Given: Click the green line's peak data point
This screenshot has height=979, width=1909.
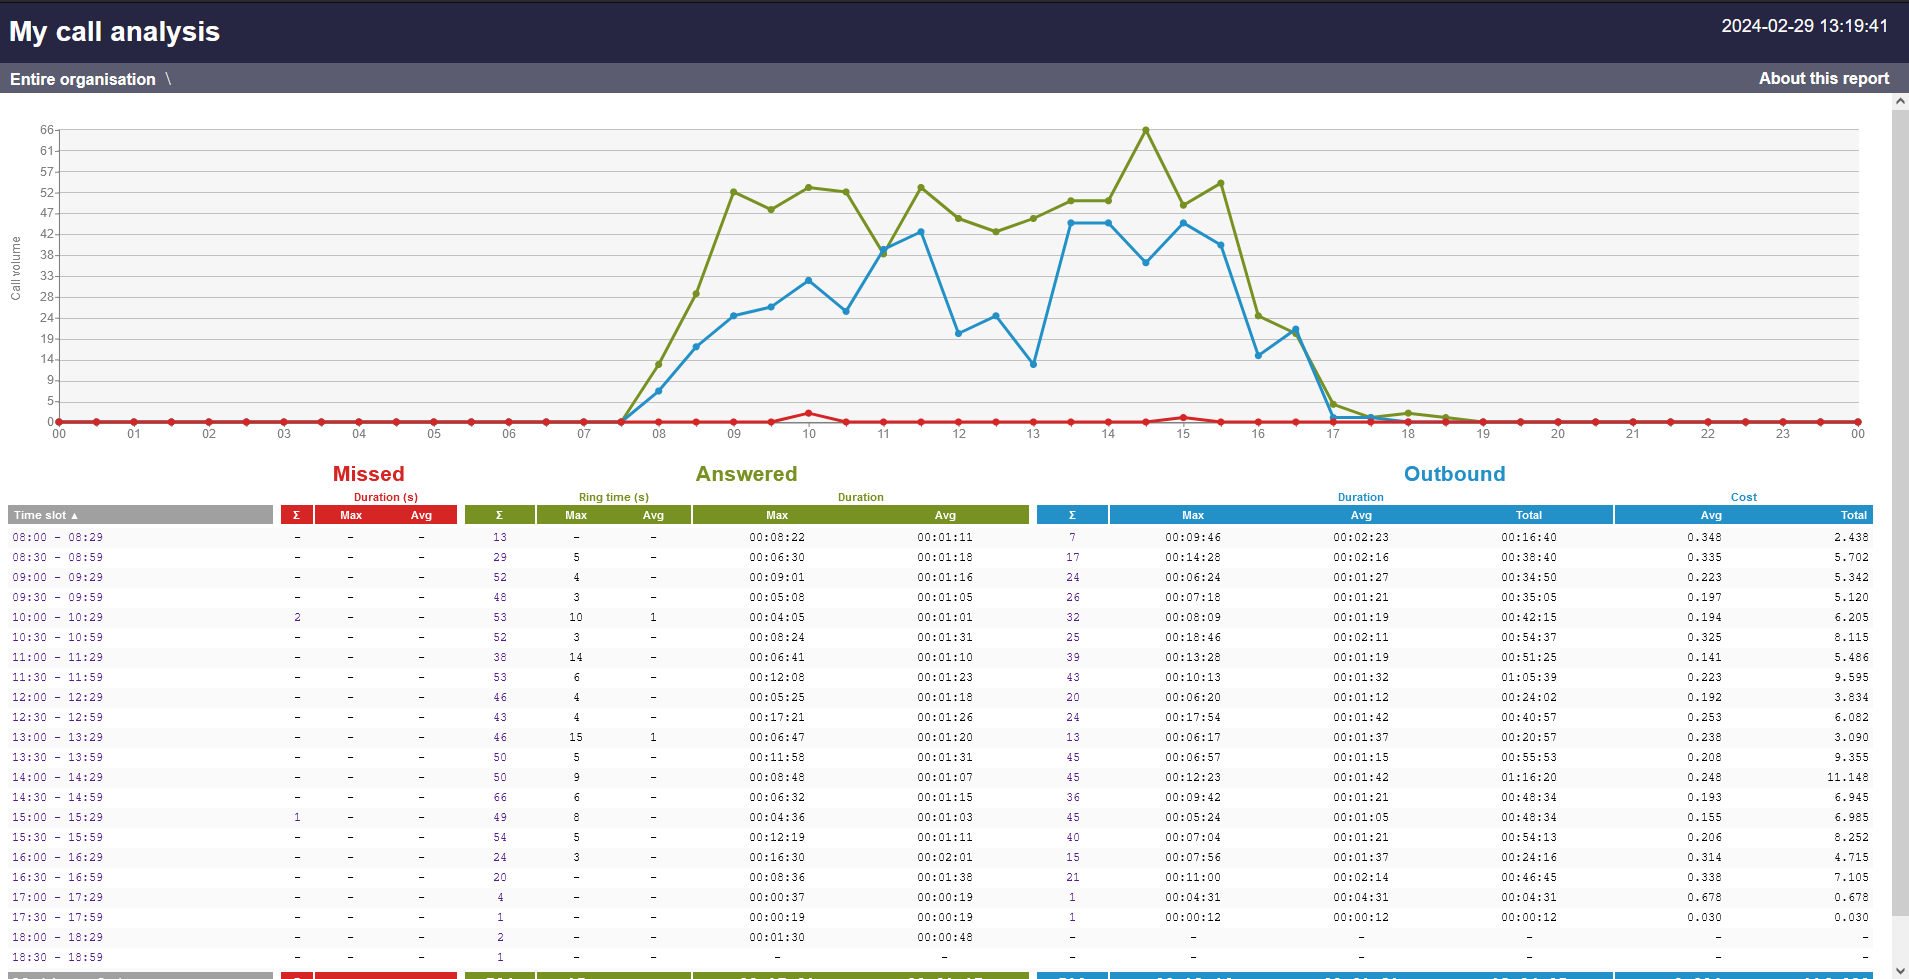Looking at the screenshot, I should pos(1145,129).
